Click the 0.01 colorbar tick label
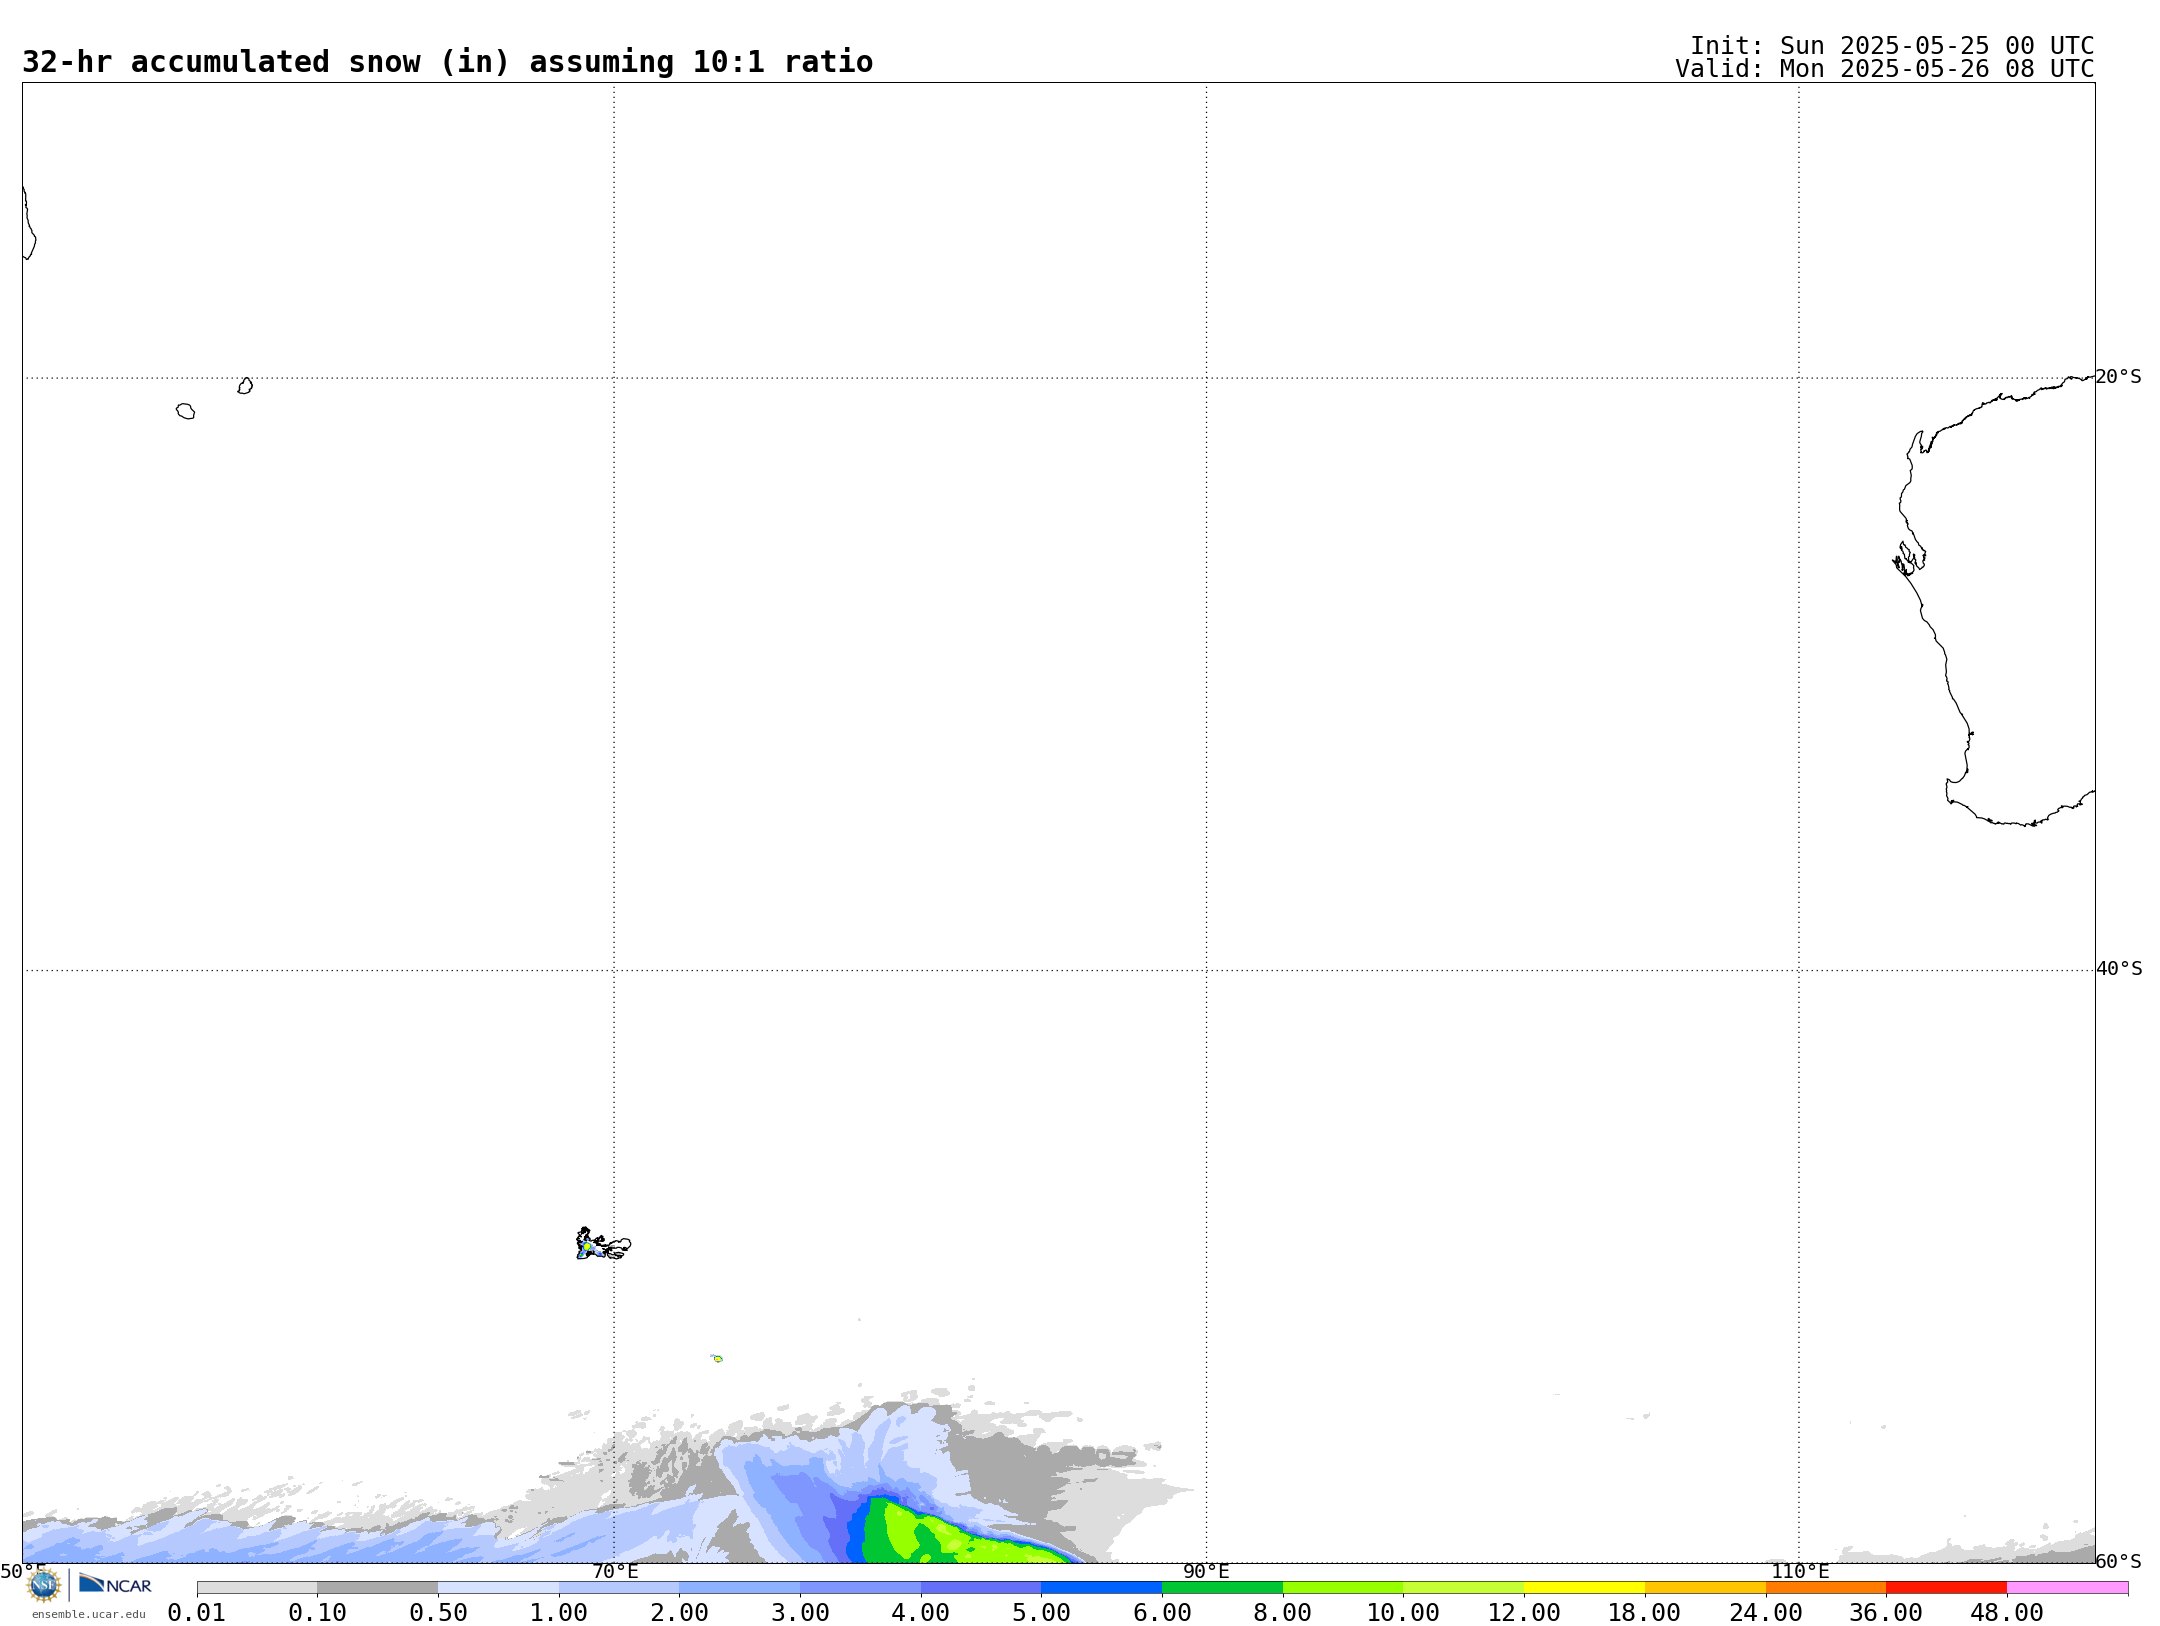2160x1626 pixels. 197,1613
